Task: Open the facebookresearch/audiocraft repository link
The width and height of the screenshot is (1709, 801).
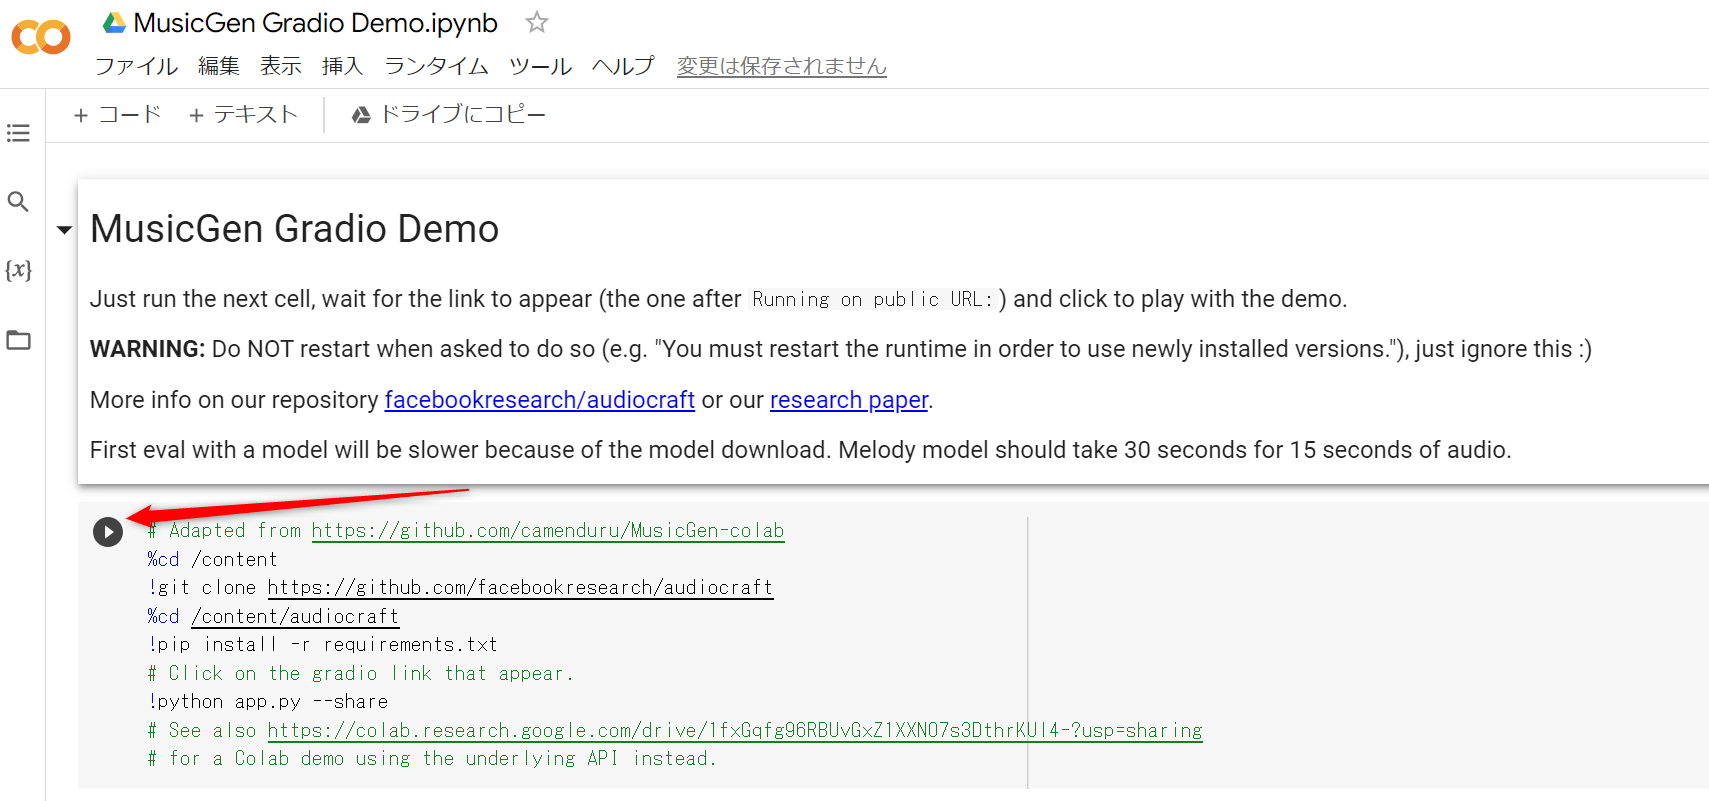Action: pos(539,400)
